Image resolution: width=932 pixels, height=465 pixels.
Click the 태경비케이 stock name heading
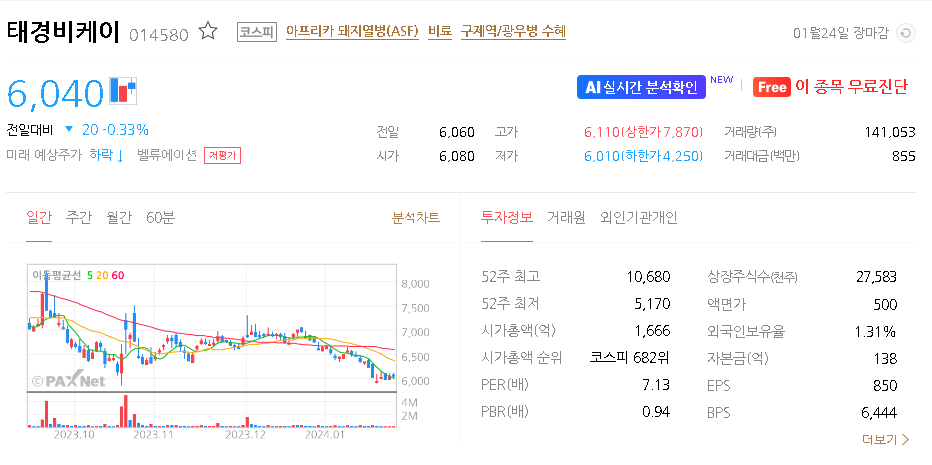(x=64, y=32)
